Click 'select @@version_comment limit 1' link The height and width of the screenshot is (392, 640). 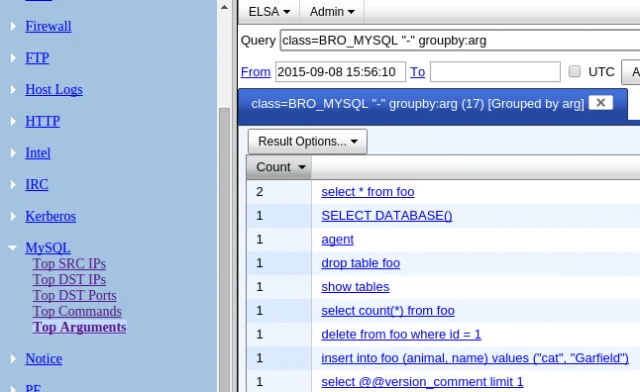[x=422, y=382]
